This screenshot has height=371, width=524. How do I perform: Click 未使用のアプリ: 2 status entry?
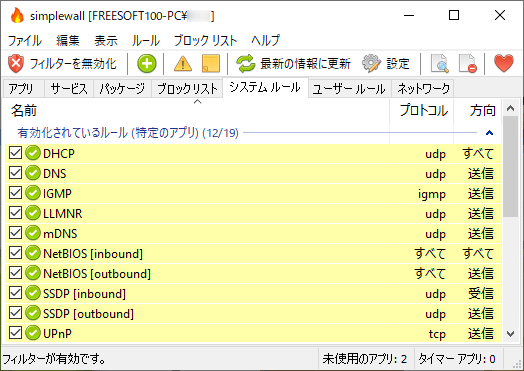(x=365, y=359)
